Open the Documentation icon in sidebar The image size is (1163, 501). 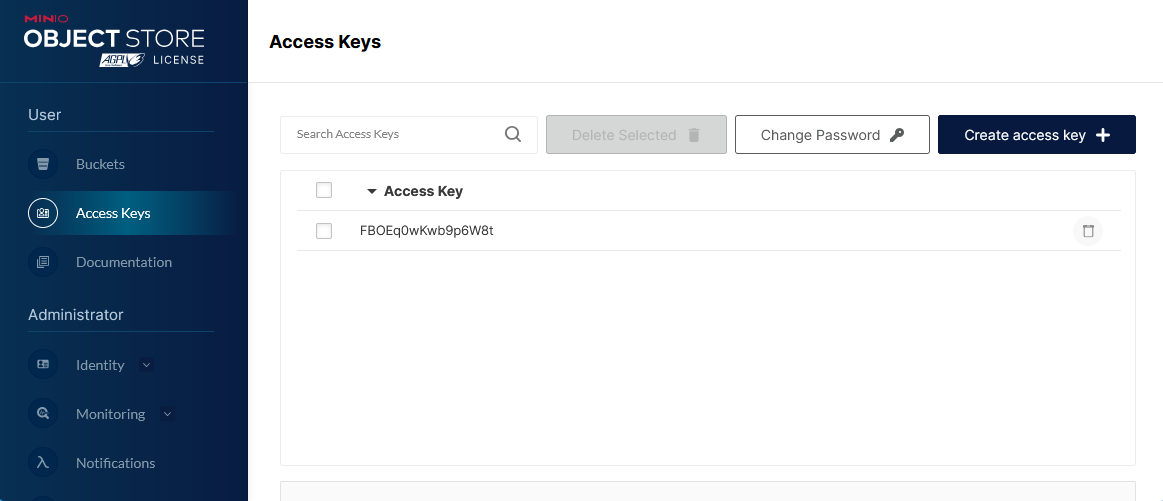(43, 262)
